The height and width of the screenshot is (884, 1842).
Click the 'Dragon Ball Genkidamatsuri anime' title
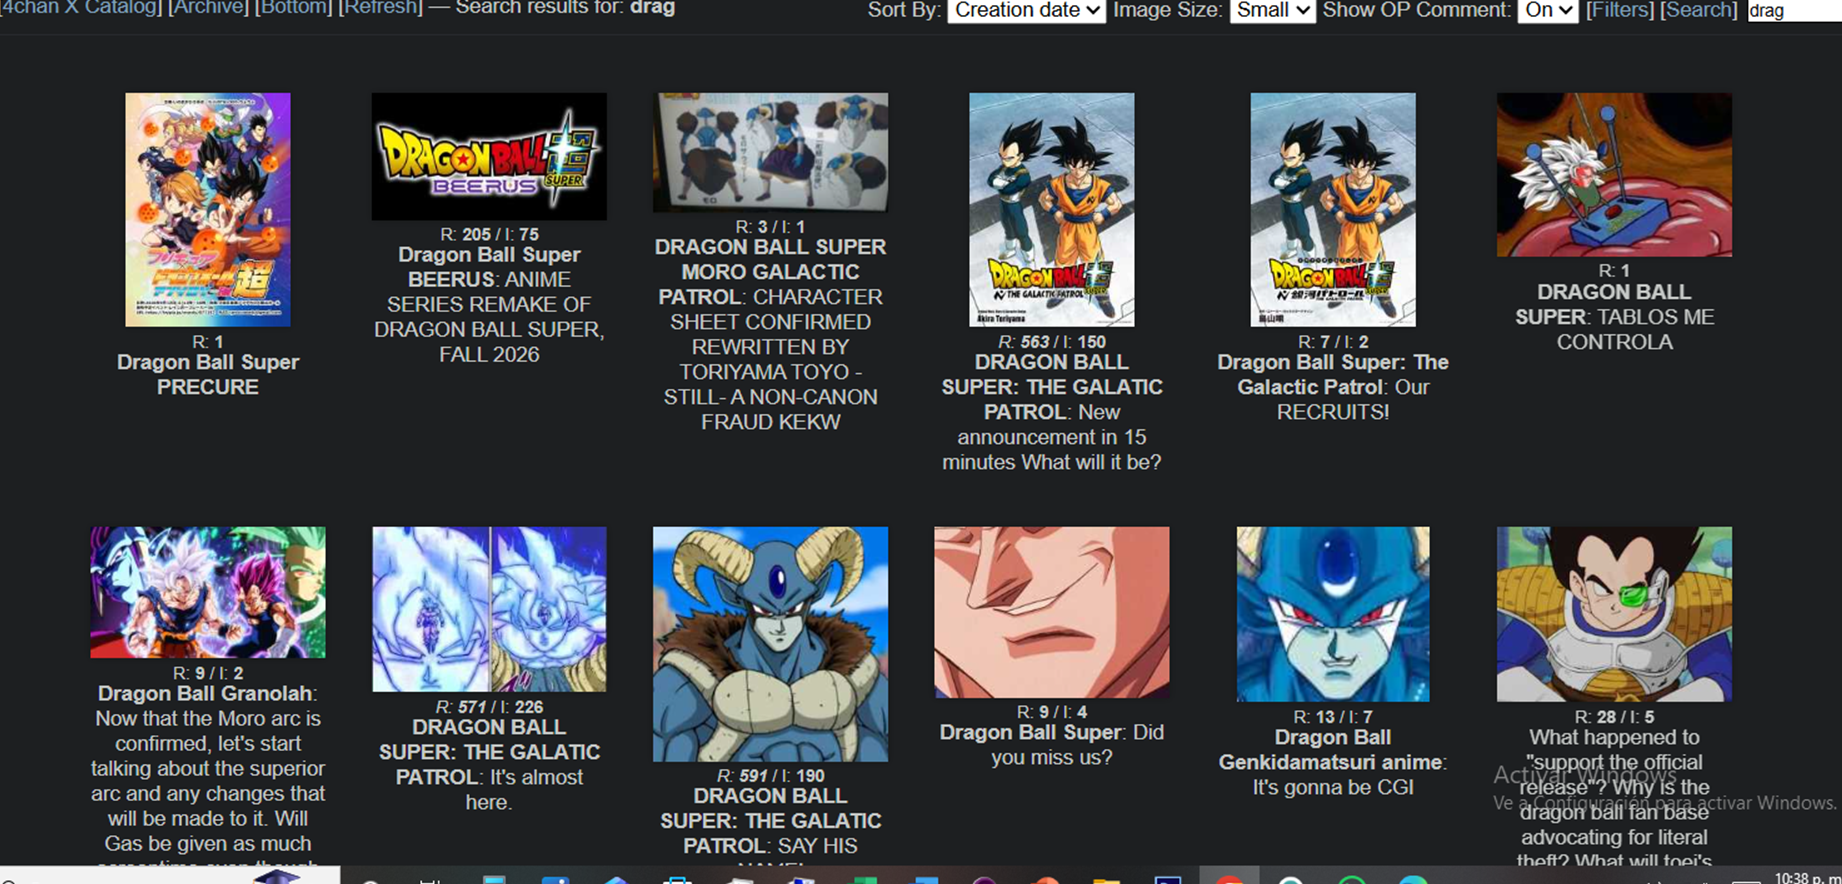pyautogui.click(x=1331, y=750)
